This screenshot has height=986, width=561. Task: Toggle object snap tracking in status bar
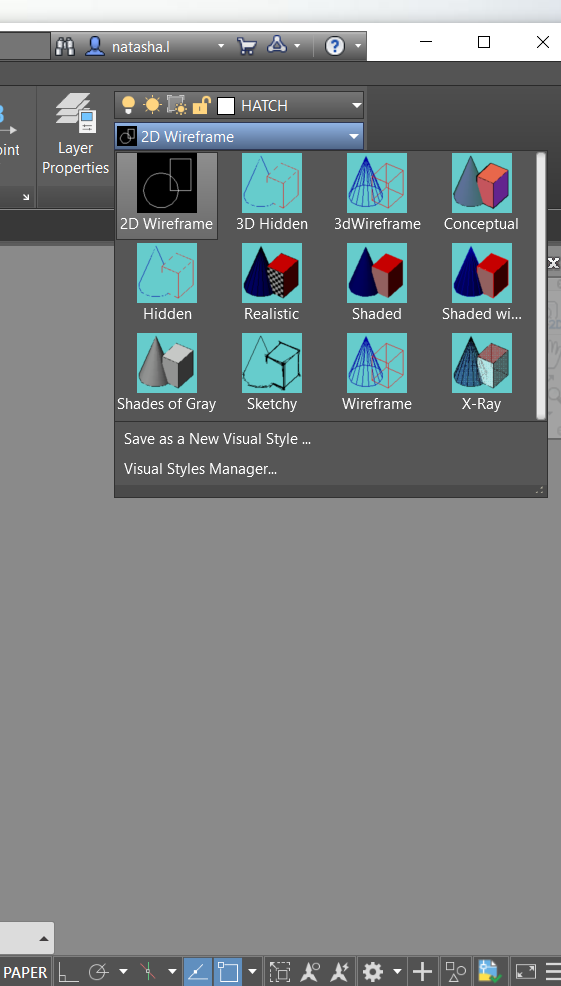[x=197, y=972]
